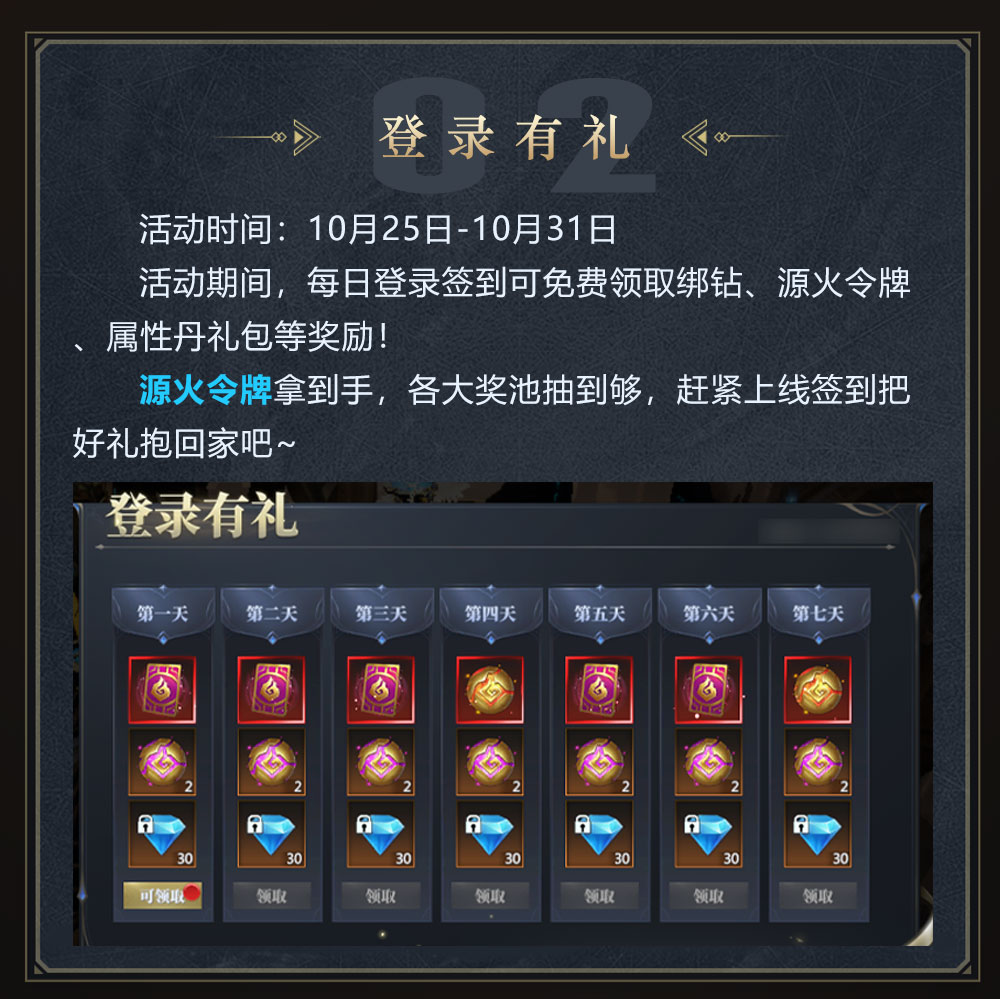
Task: Select the golden orb reward under 第四天
Action: [x=490, y=690]
